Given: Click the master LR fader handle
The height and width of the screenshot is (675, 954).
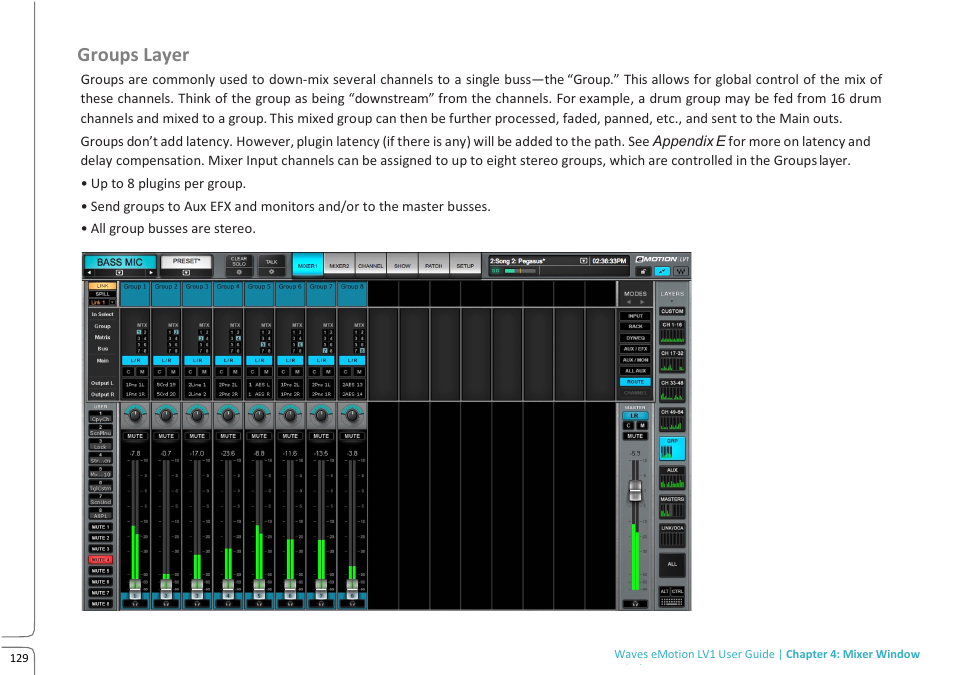Looking at the screenshot, I should (x=635, y=491).
